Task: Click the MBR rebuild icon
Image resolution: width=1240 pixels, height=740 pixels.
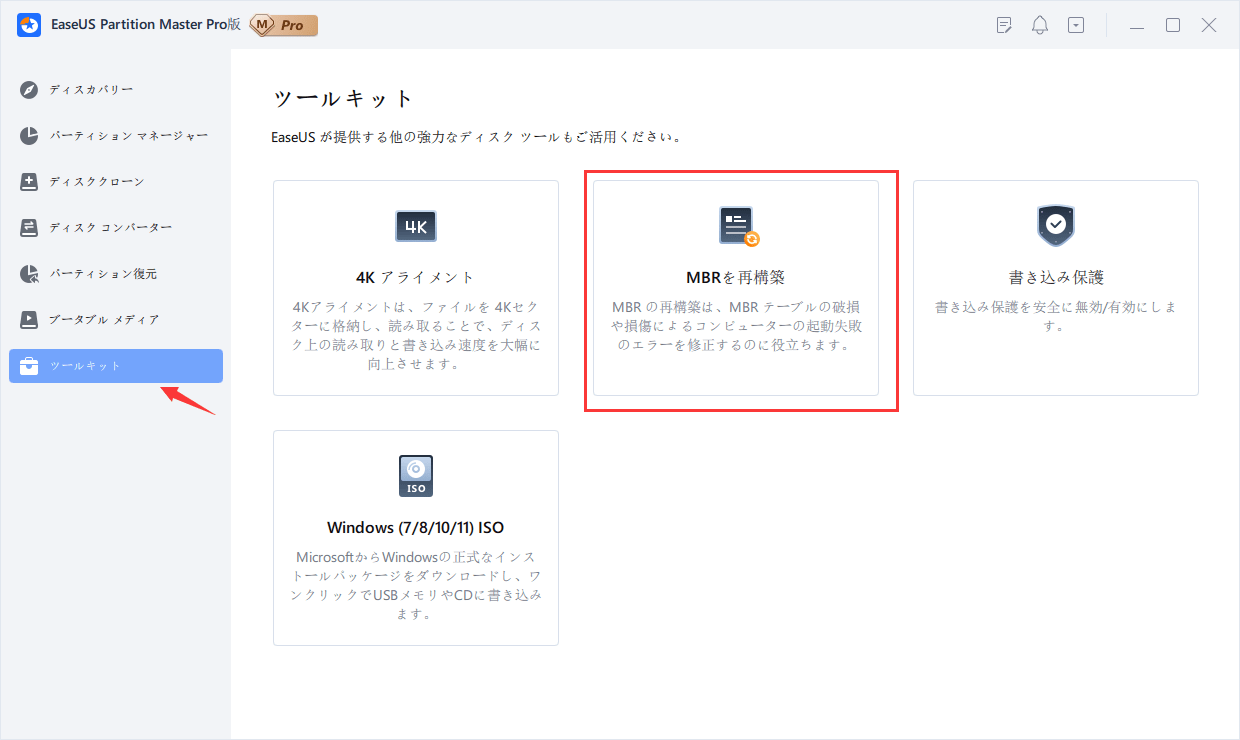Action: 735,226
